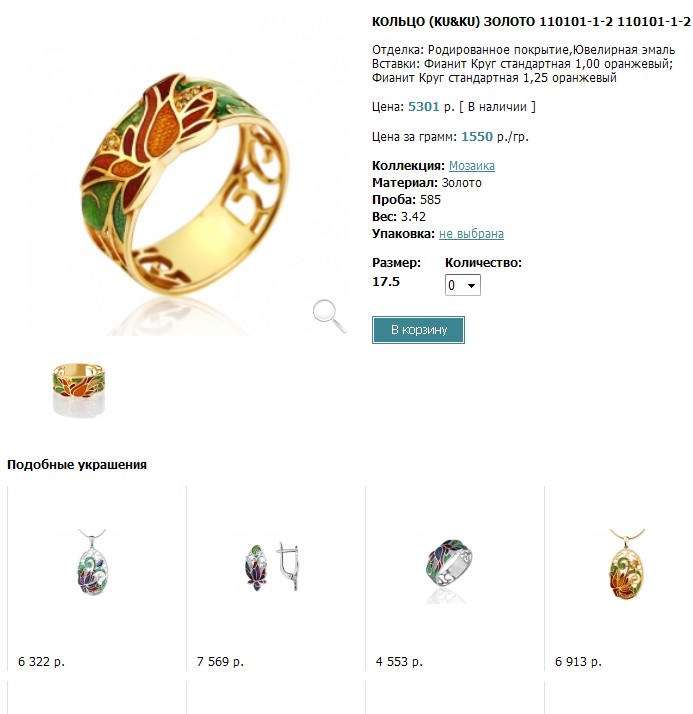Image resolution: width=693 pixels, height=714 pixels.
Task: Open the quantity dropdown showing 0
Action: click(x=463, y=285)
